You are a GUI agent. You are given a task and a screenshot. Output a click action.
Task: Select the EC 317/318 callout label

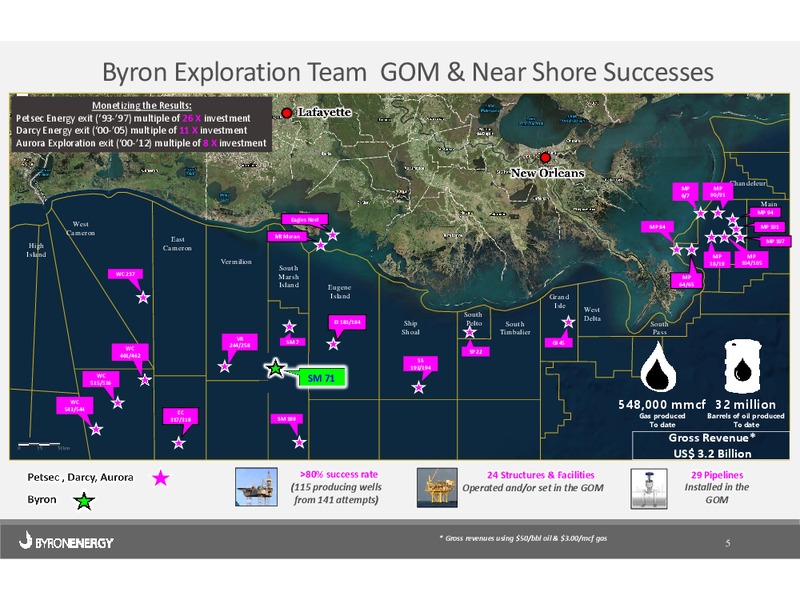[x=181, y=416]
